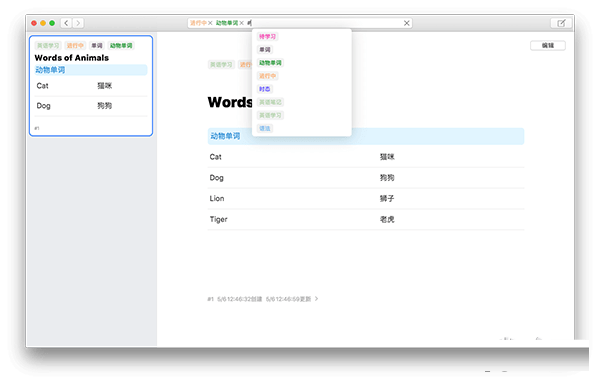This screenshot has width=600, height=384.
Task: Click the note creation timestamp in the footer
Action: (x=239, y=299)
